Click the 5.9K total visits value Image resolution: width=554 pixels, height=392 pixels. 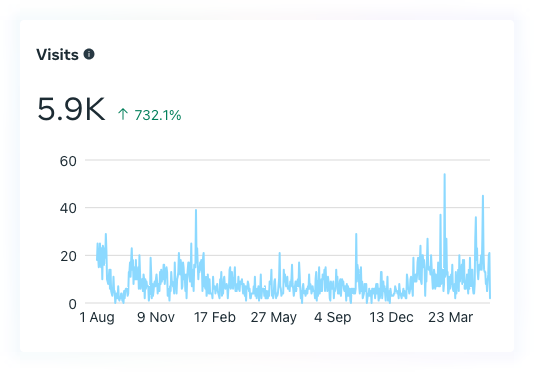point(71,109)
